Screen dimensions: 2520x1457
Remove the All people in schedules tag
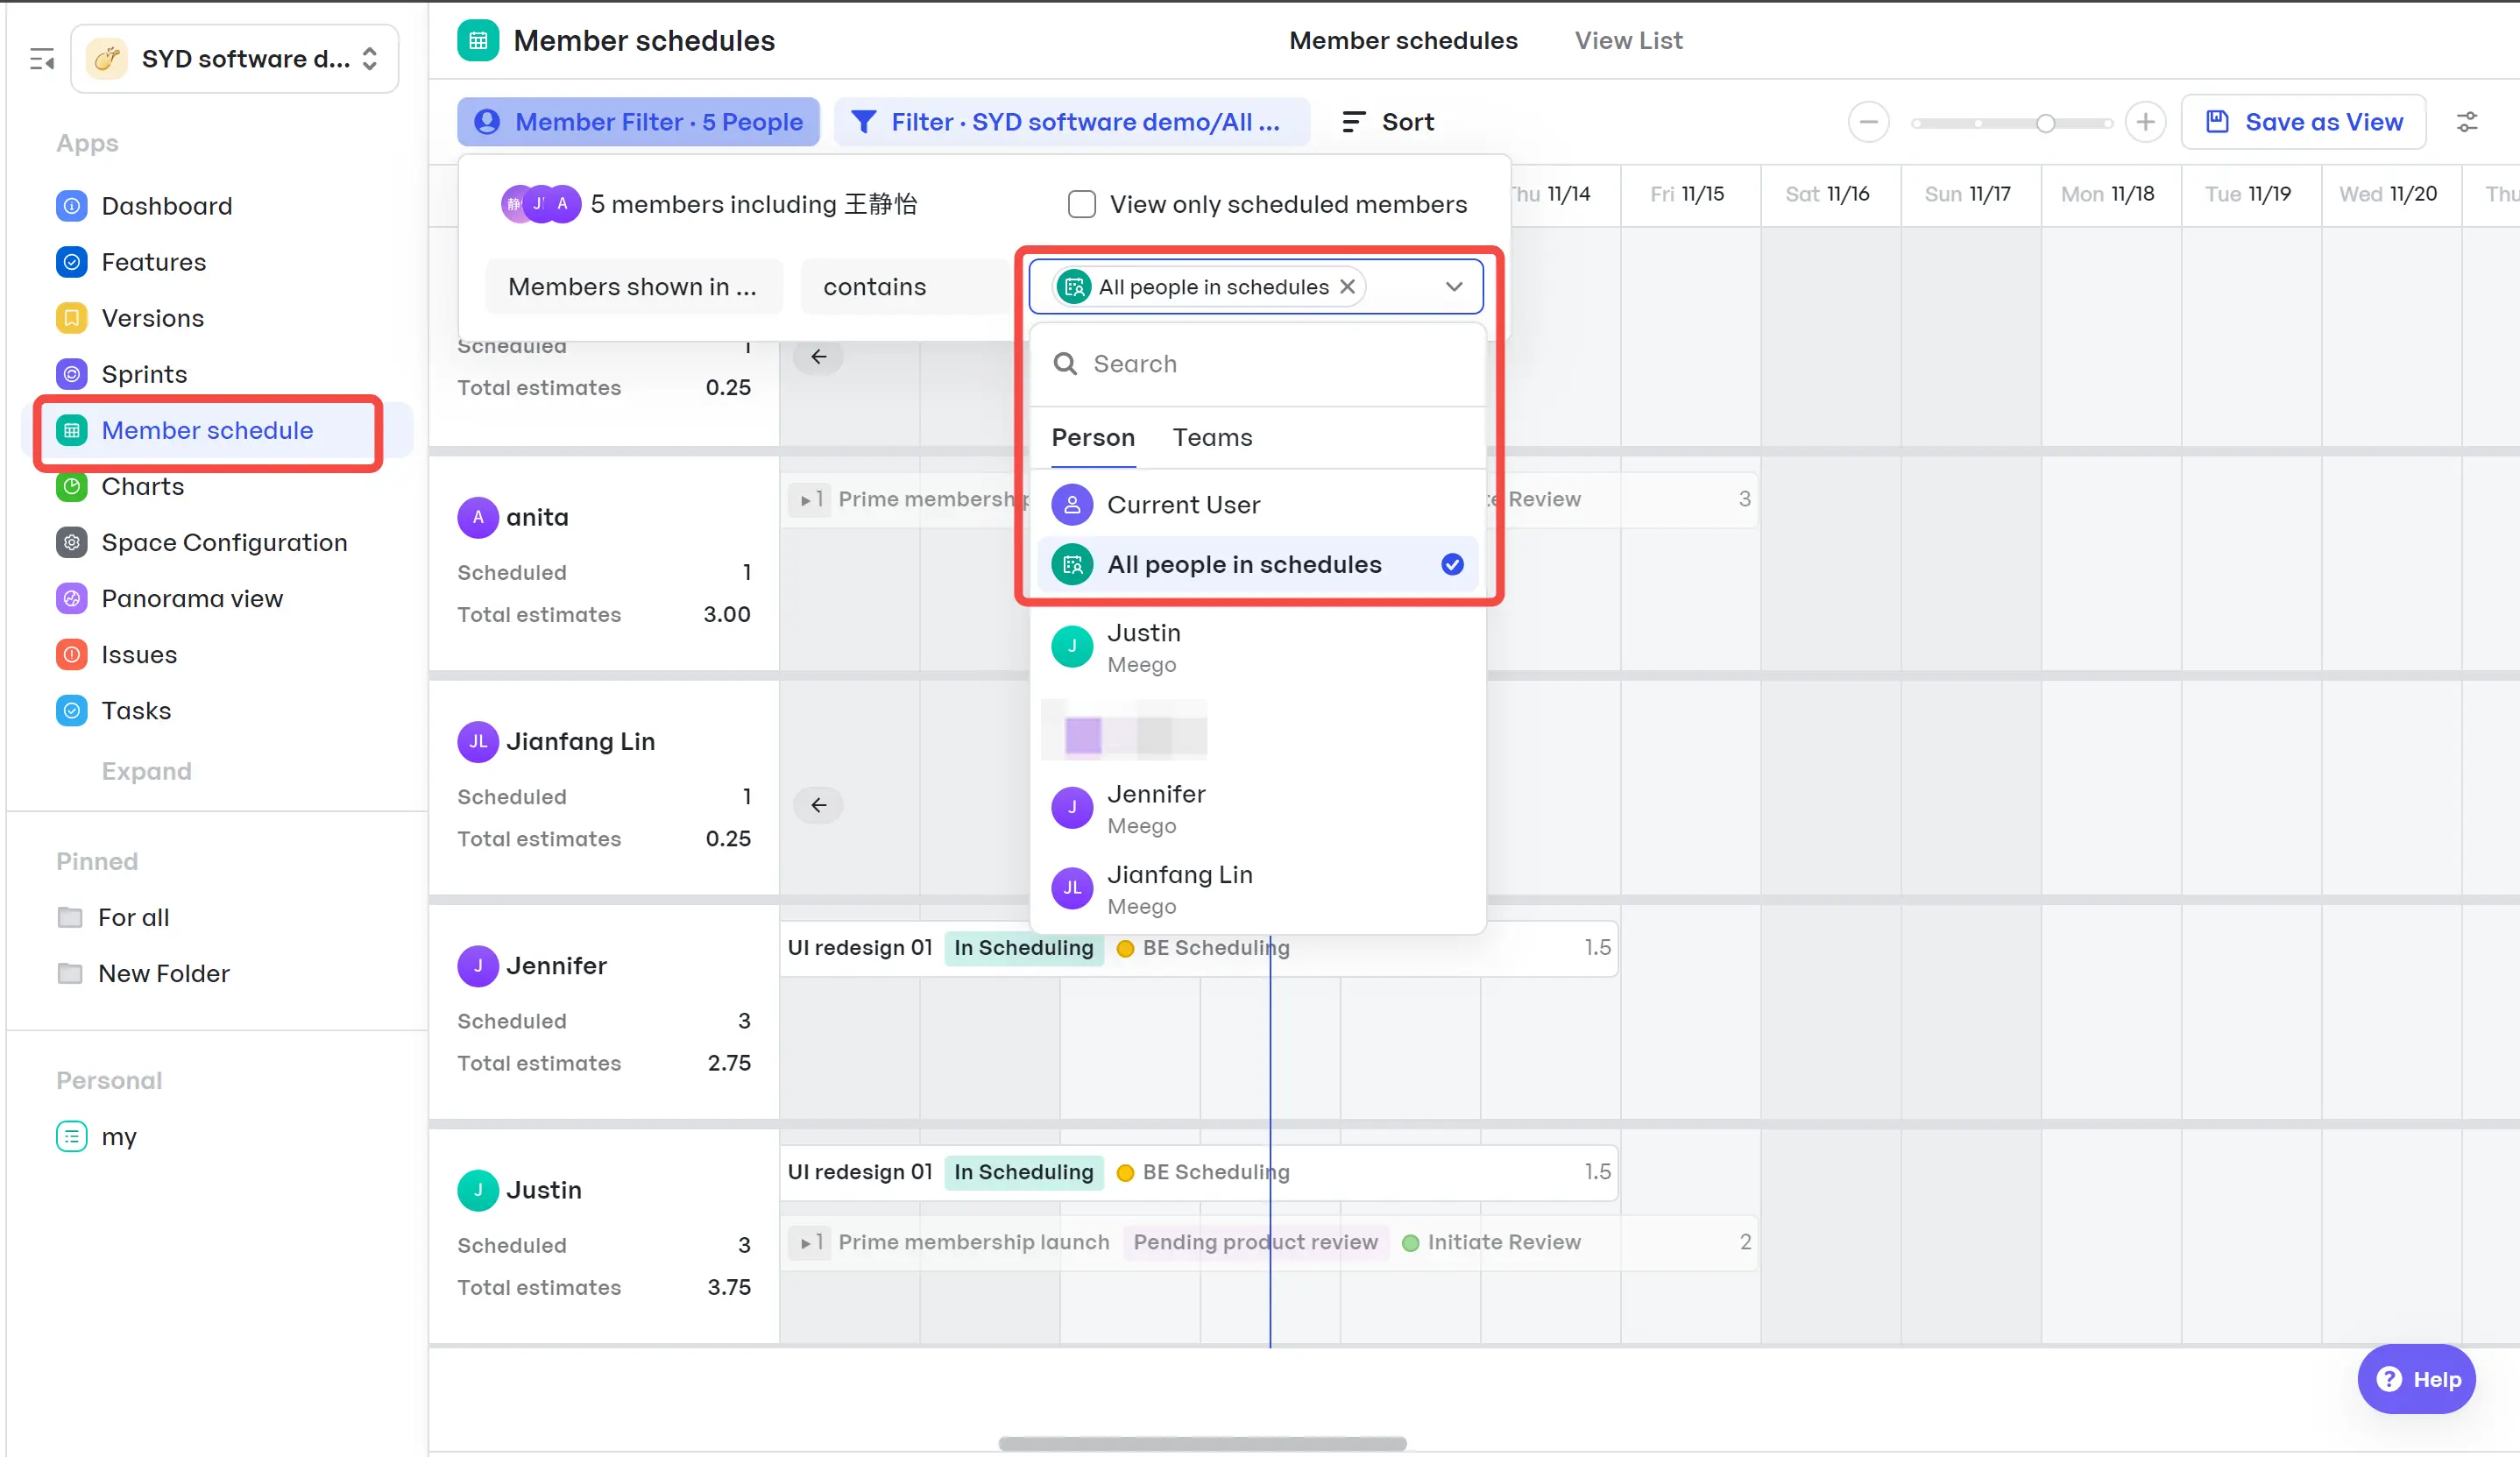tap(1348, 287)
